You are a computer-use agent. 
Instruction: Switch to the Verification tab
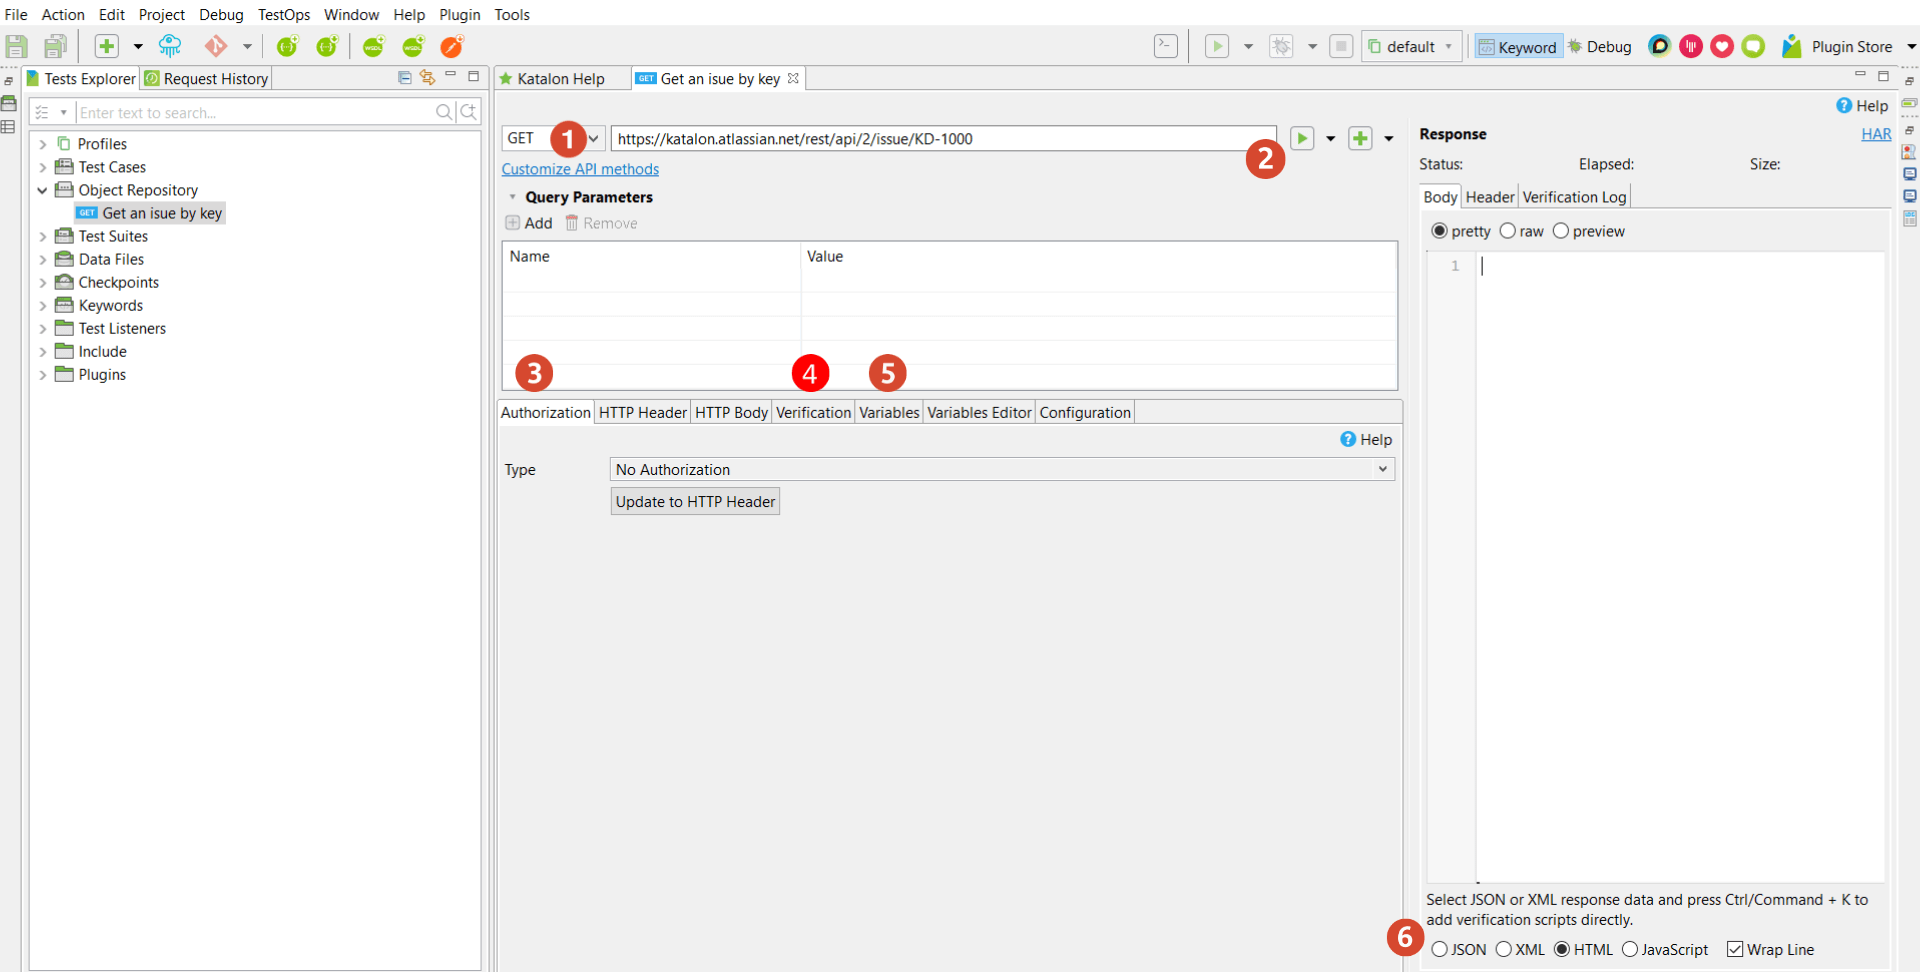tap(813, 412)
